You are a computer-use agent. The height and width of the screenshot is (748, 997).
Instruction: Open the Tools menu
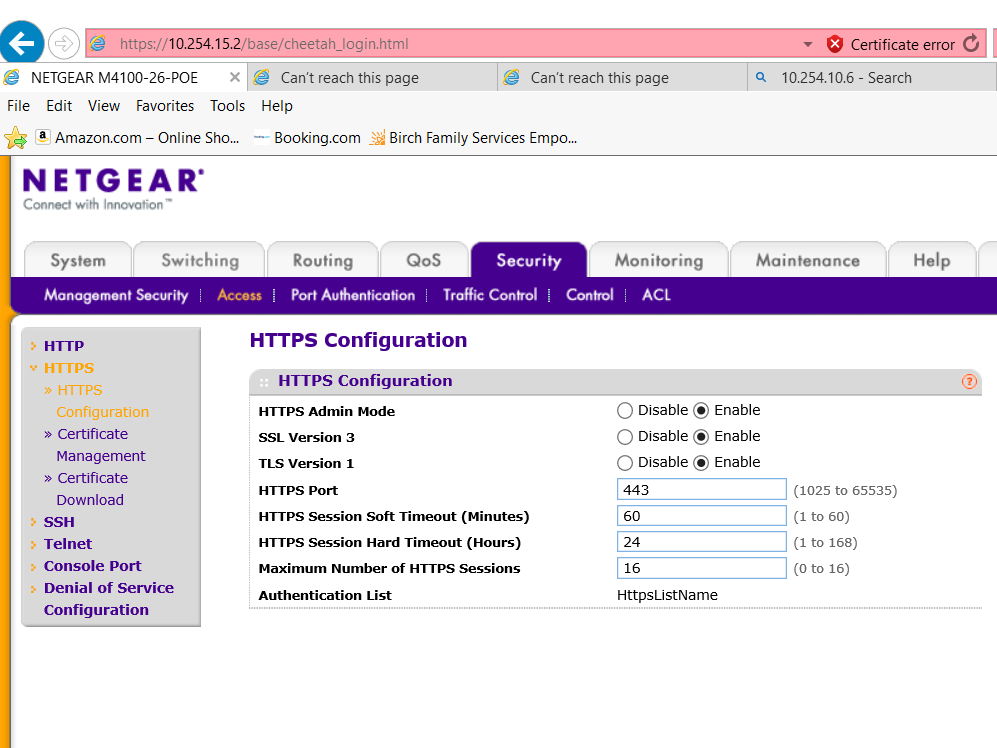(228, 106)
